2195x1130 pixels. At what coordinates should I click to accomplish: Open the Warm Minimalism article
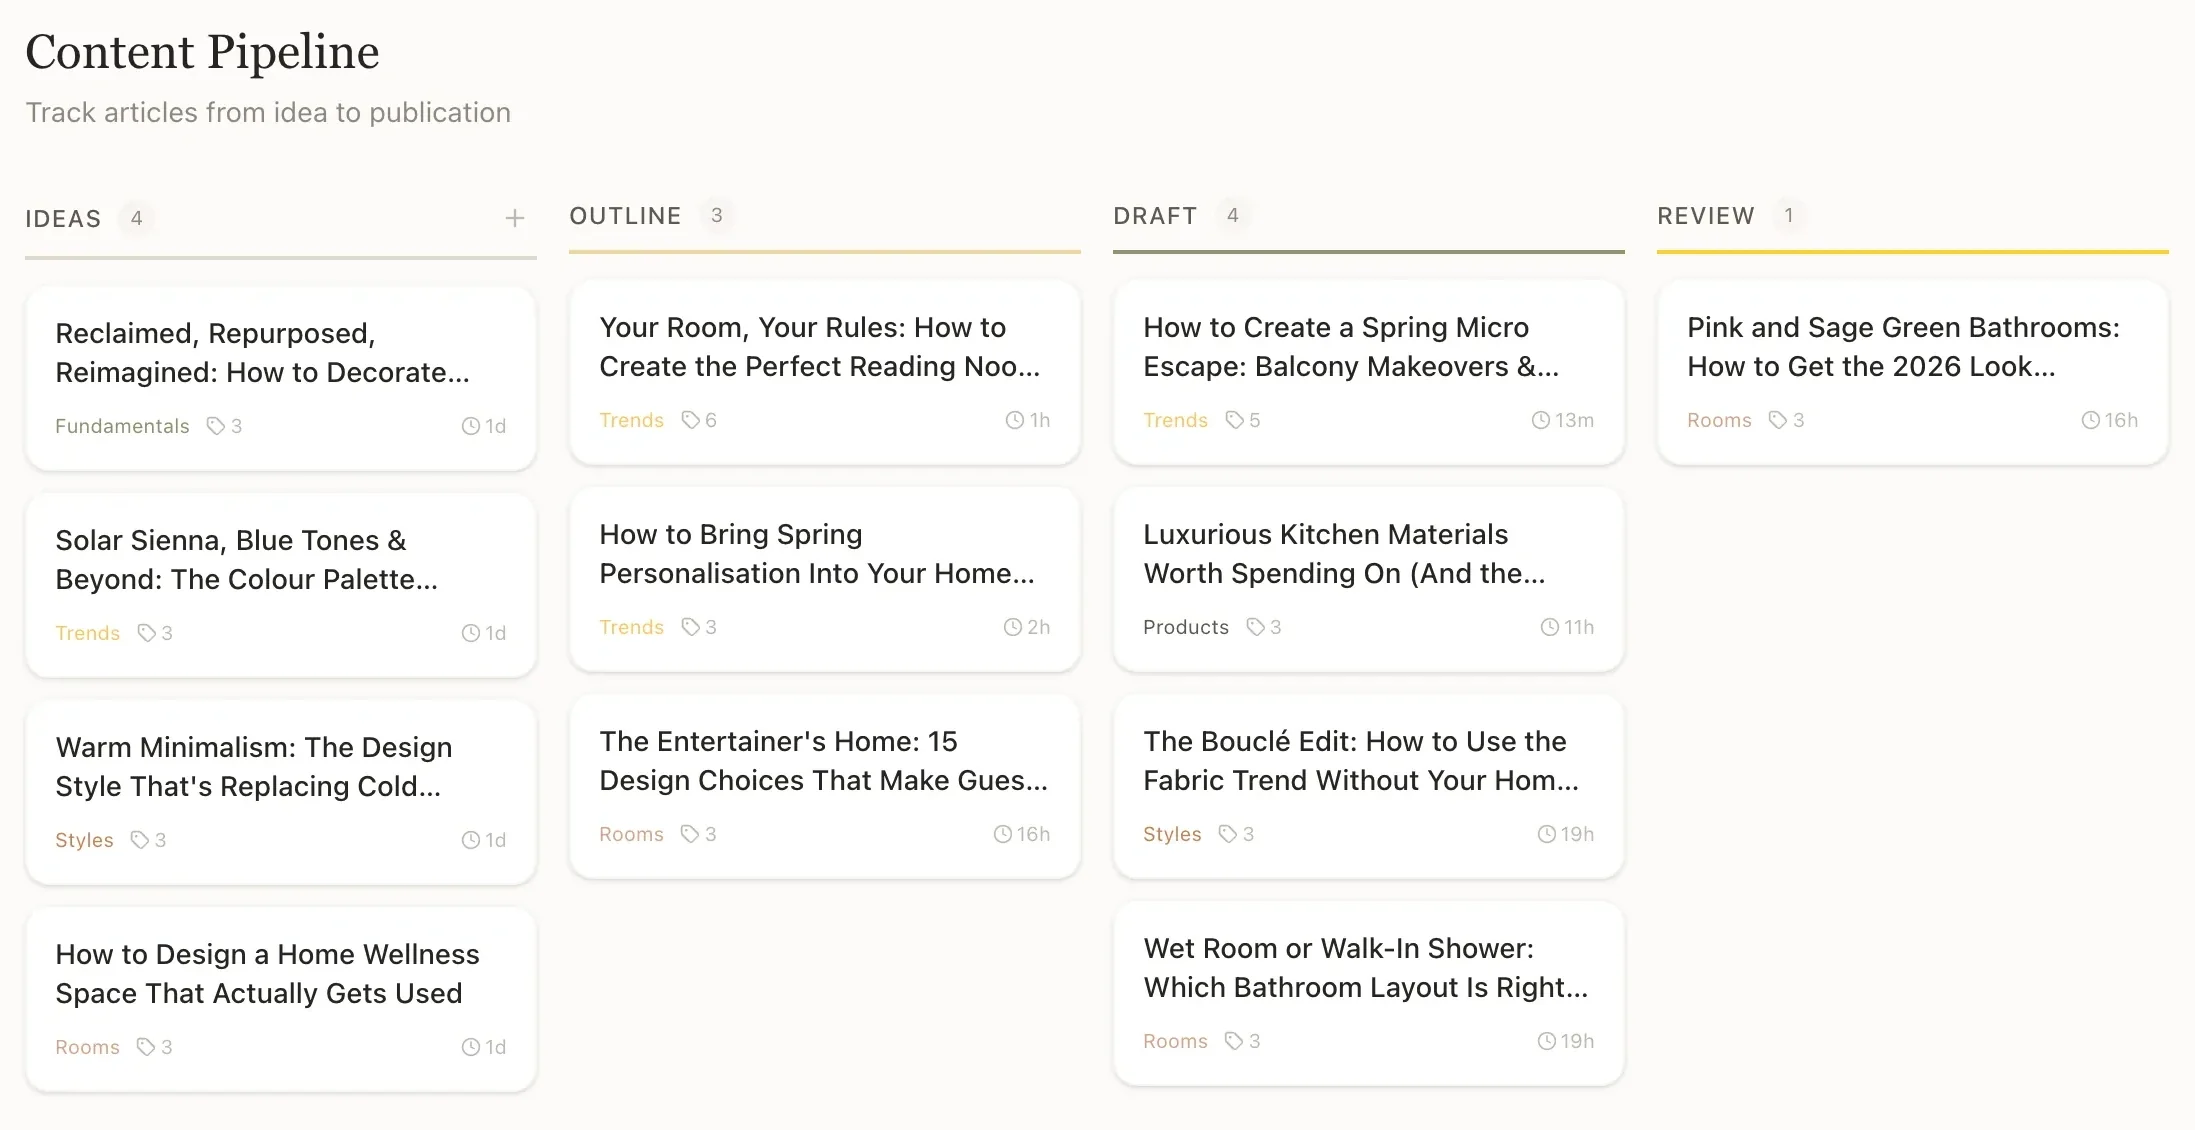(x=281, y=793)
